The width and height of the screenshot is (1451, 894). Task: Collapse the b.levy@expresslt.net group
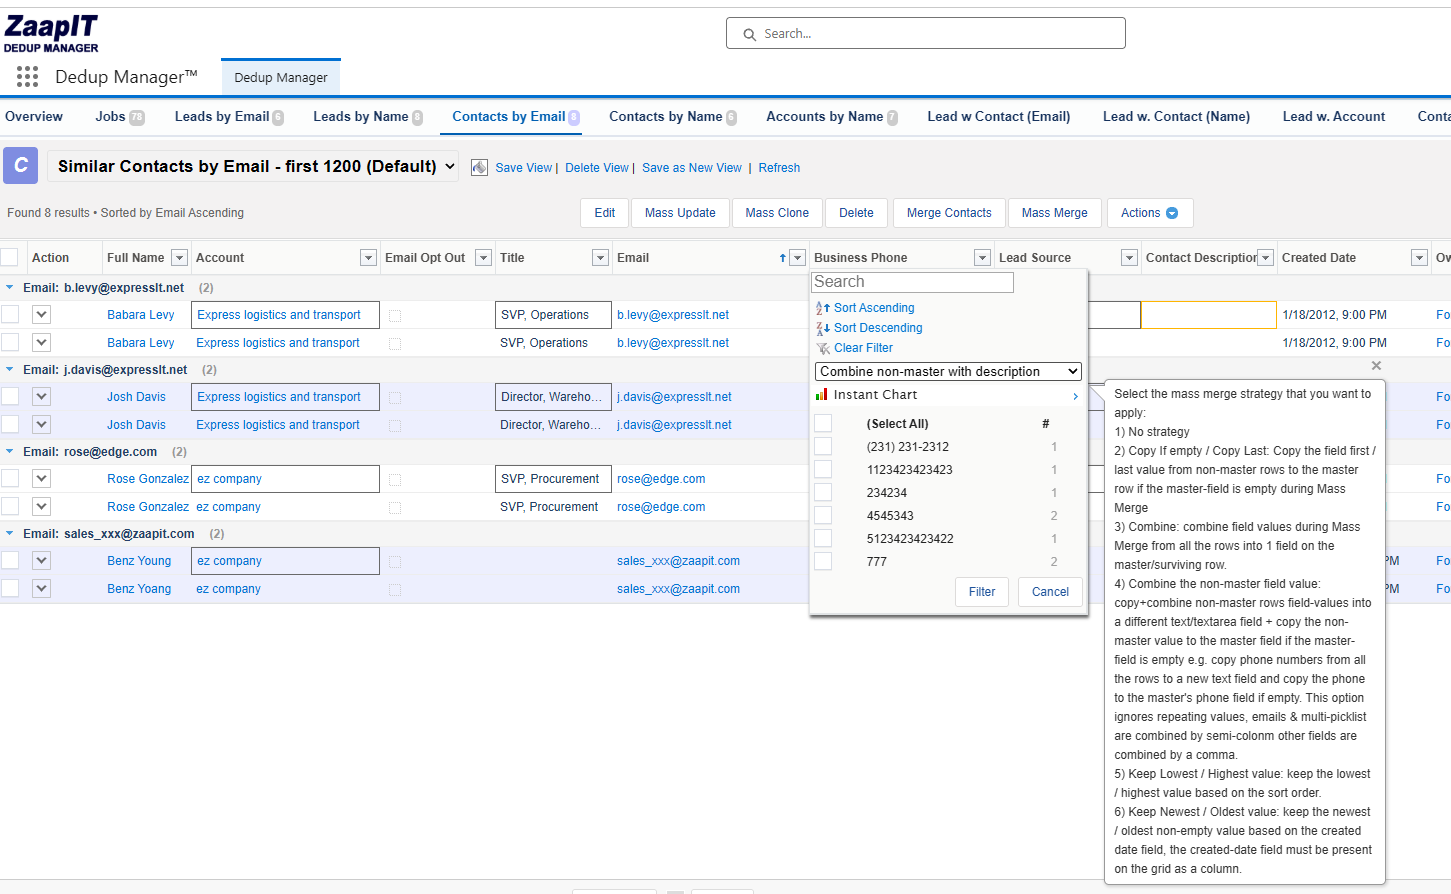(x=10, y=287)
